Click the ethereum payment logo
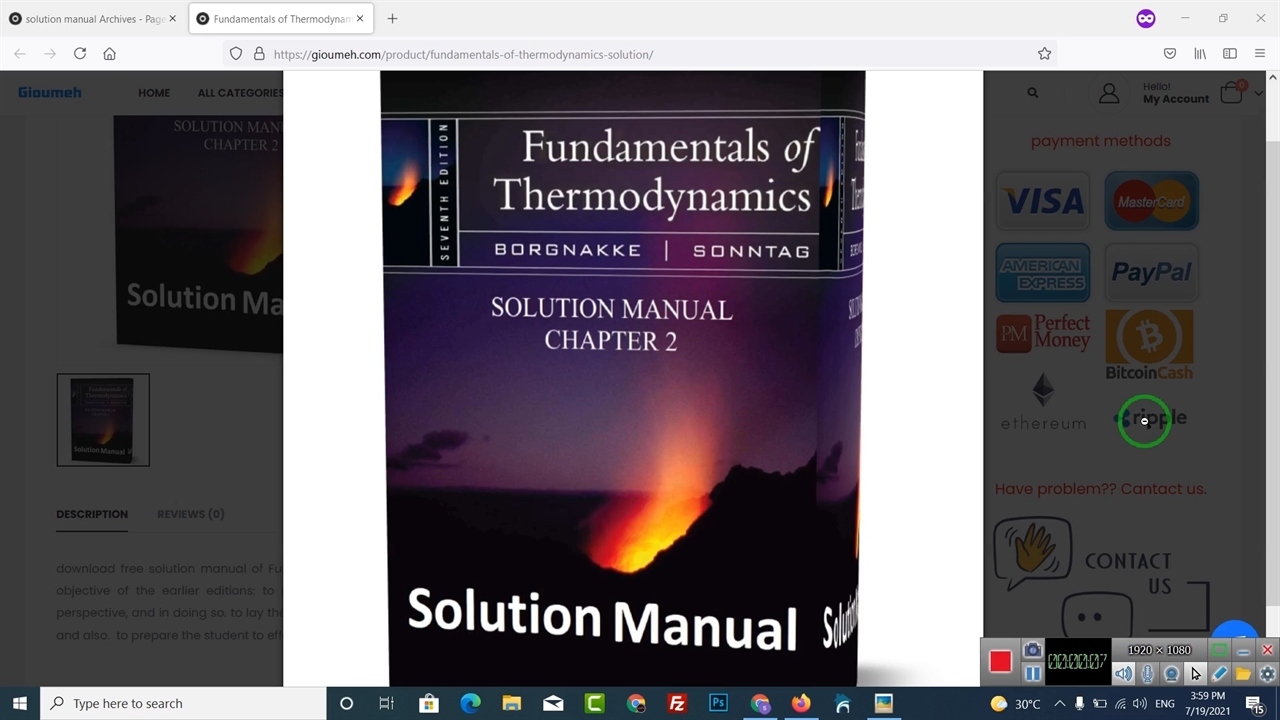 click(1043, 402)
